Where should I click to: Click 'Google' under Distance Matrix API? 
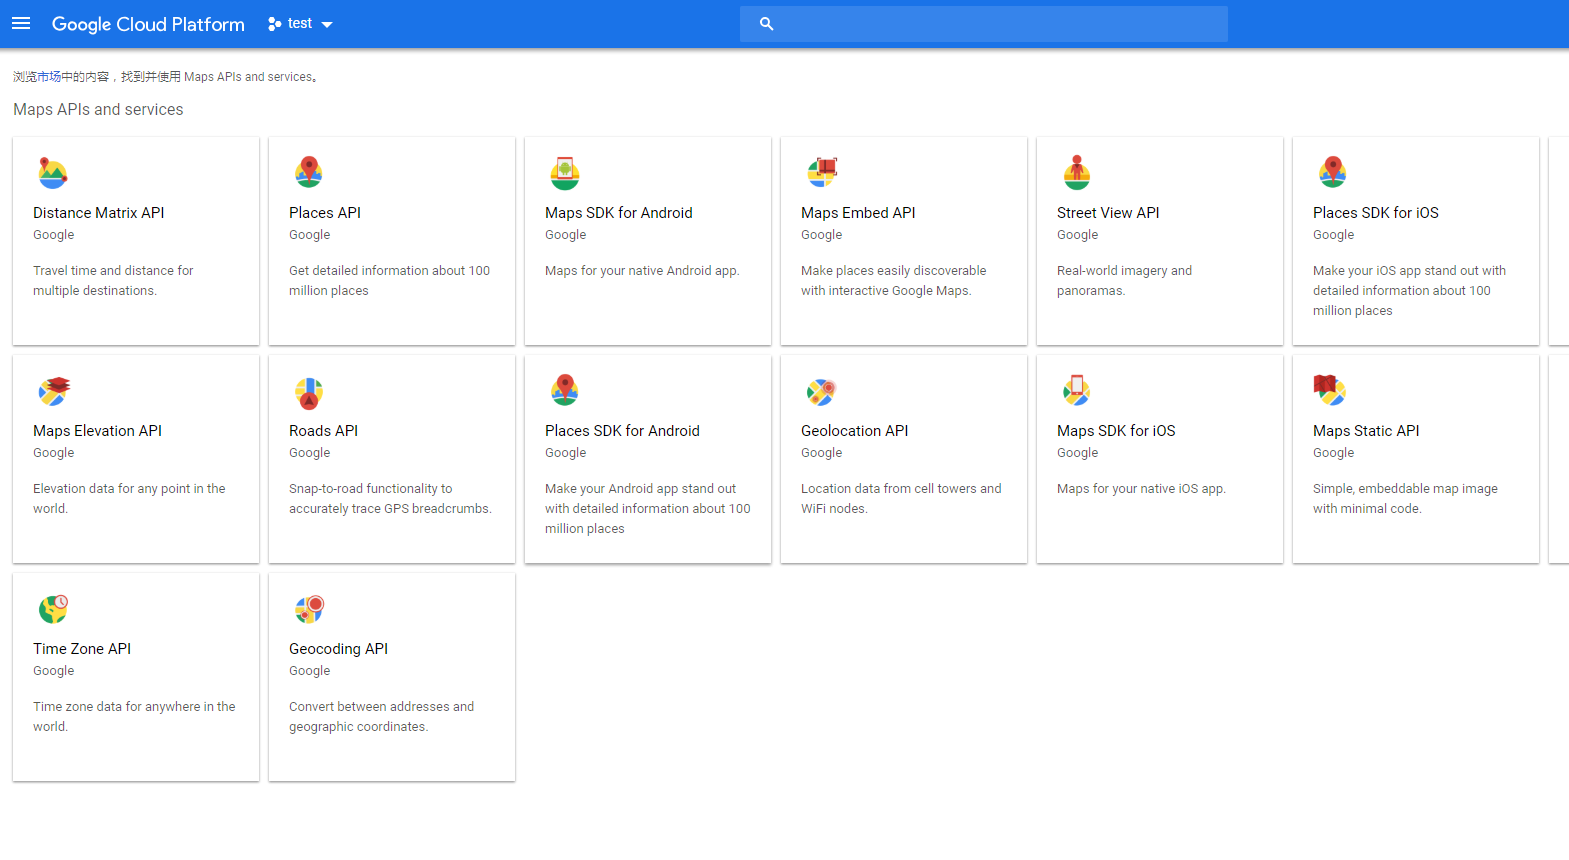click(54, 235)
